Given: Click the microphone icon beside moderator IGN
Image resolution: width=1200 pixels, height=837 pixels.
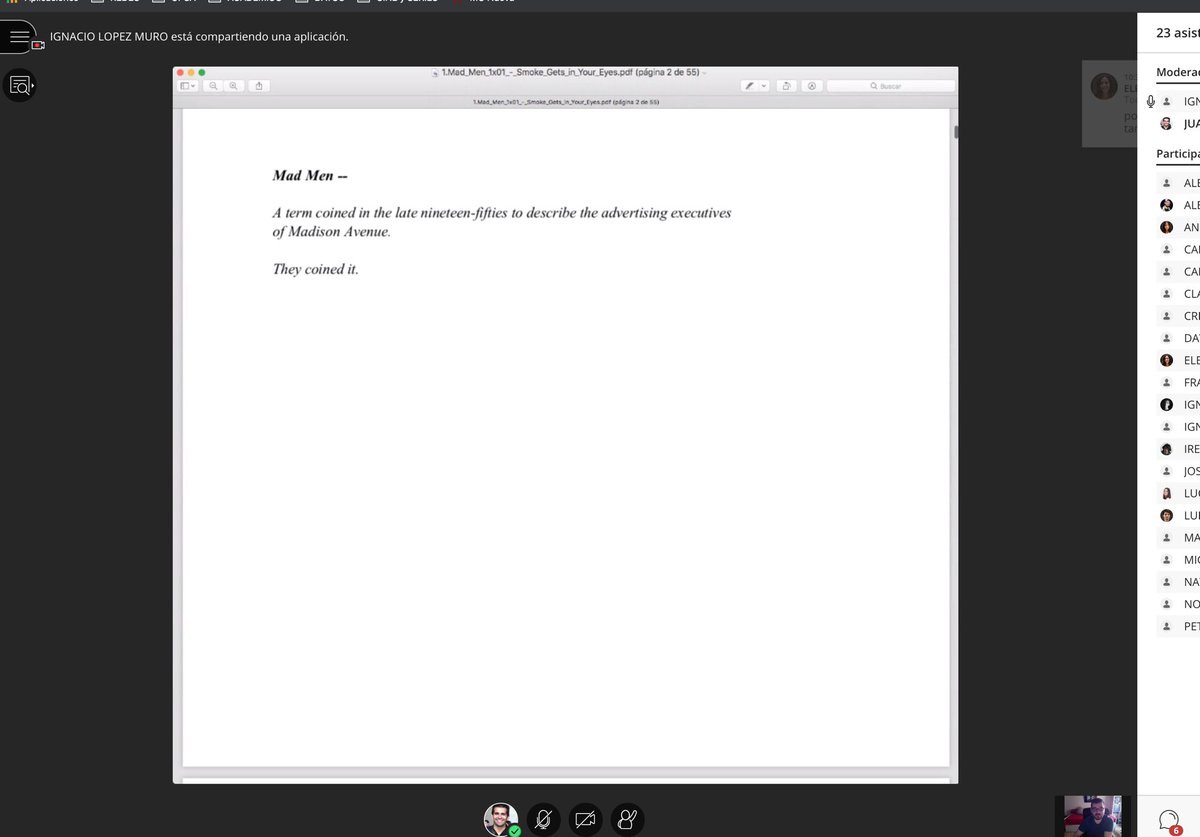Looking at the screenshot, I should tap(1151, 101).
